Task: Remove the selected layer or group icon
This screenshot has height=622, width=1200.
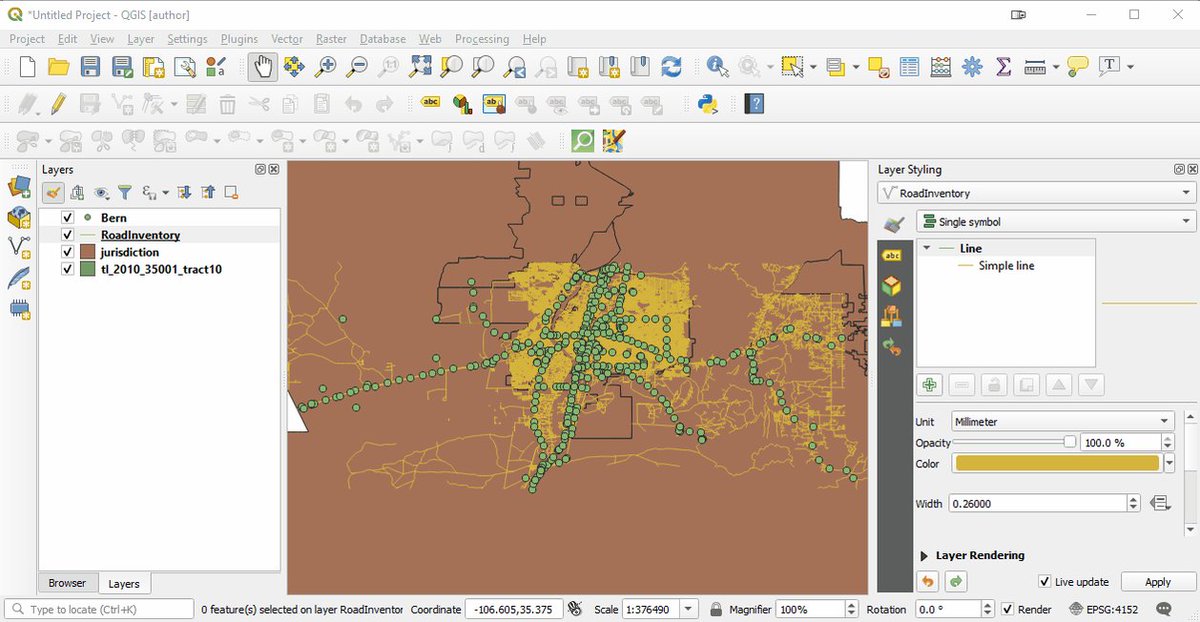Action: [231, 192]
